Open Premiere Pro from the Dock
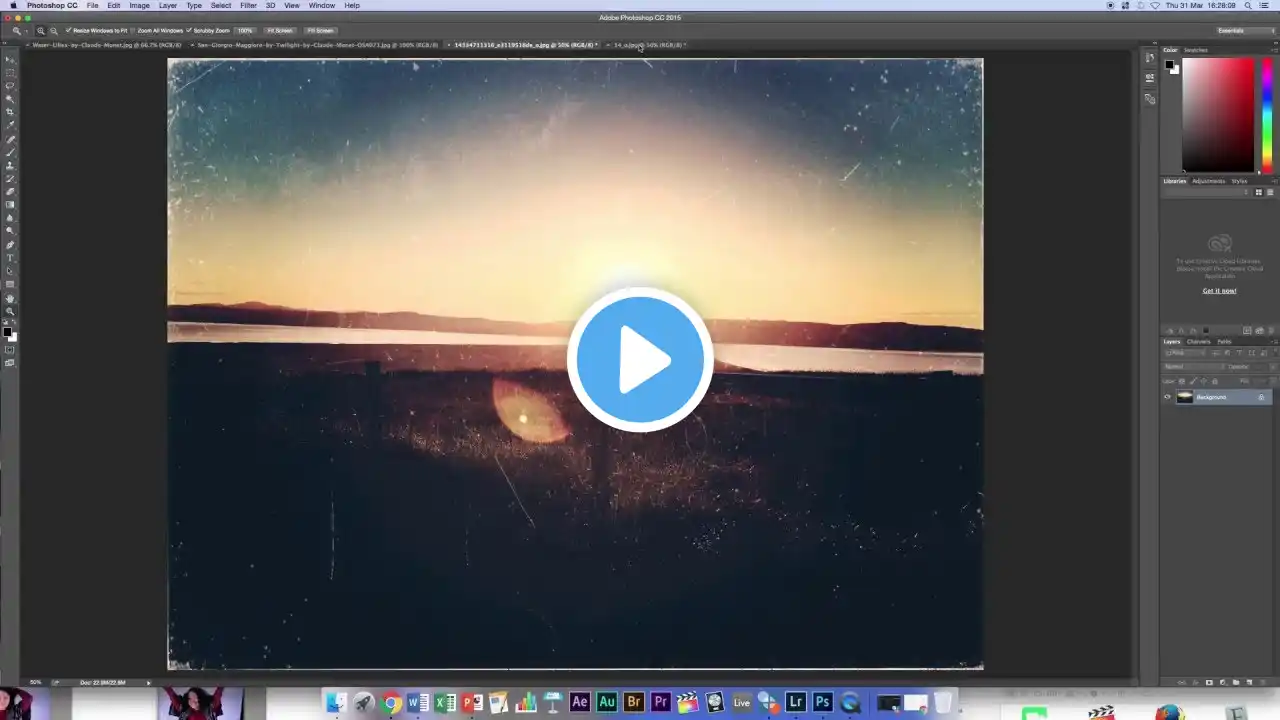Image resolution: width=1280 pixels, height=720 pixels. click(660, 702)
